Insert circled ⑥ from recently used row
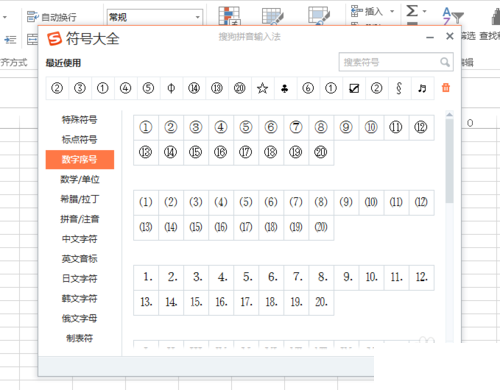Image resolution: width=500 pixels, height=390 pixels. pos(308,88)
